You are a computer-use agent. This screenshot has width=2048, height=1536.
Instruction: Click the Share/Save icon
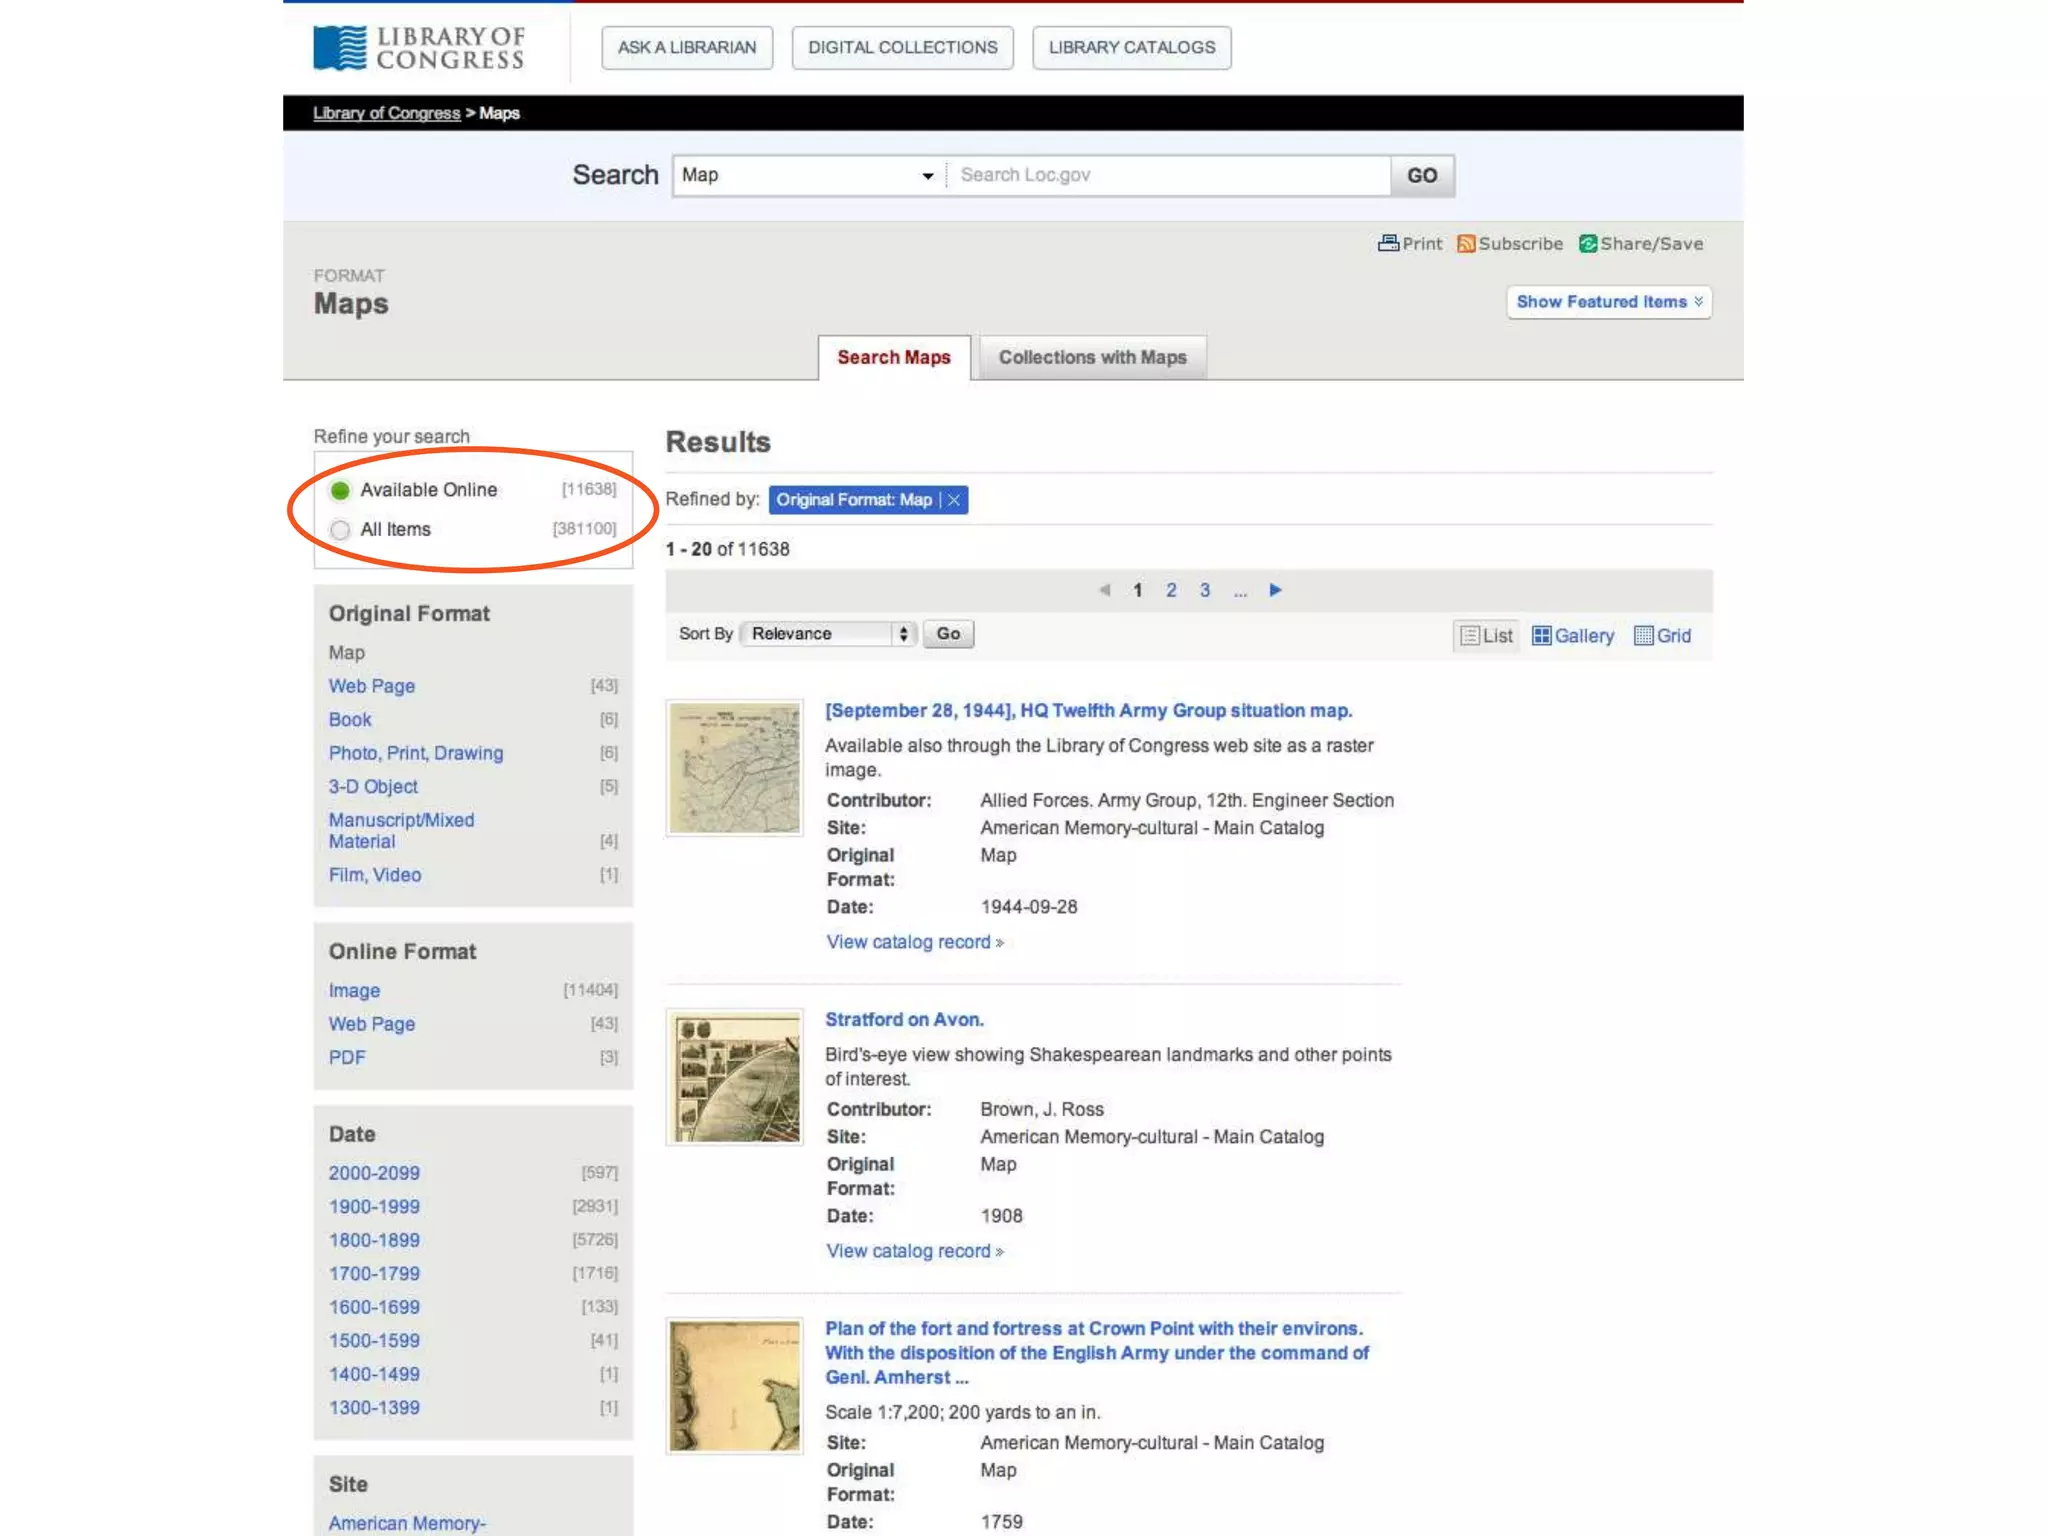[x=1588, y=244]
